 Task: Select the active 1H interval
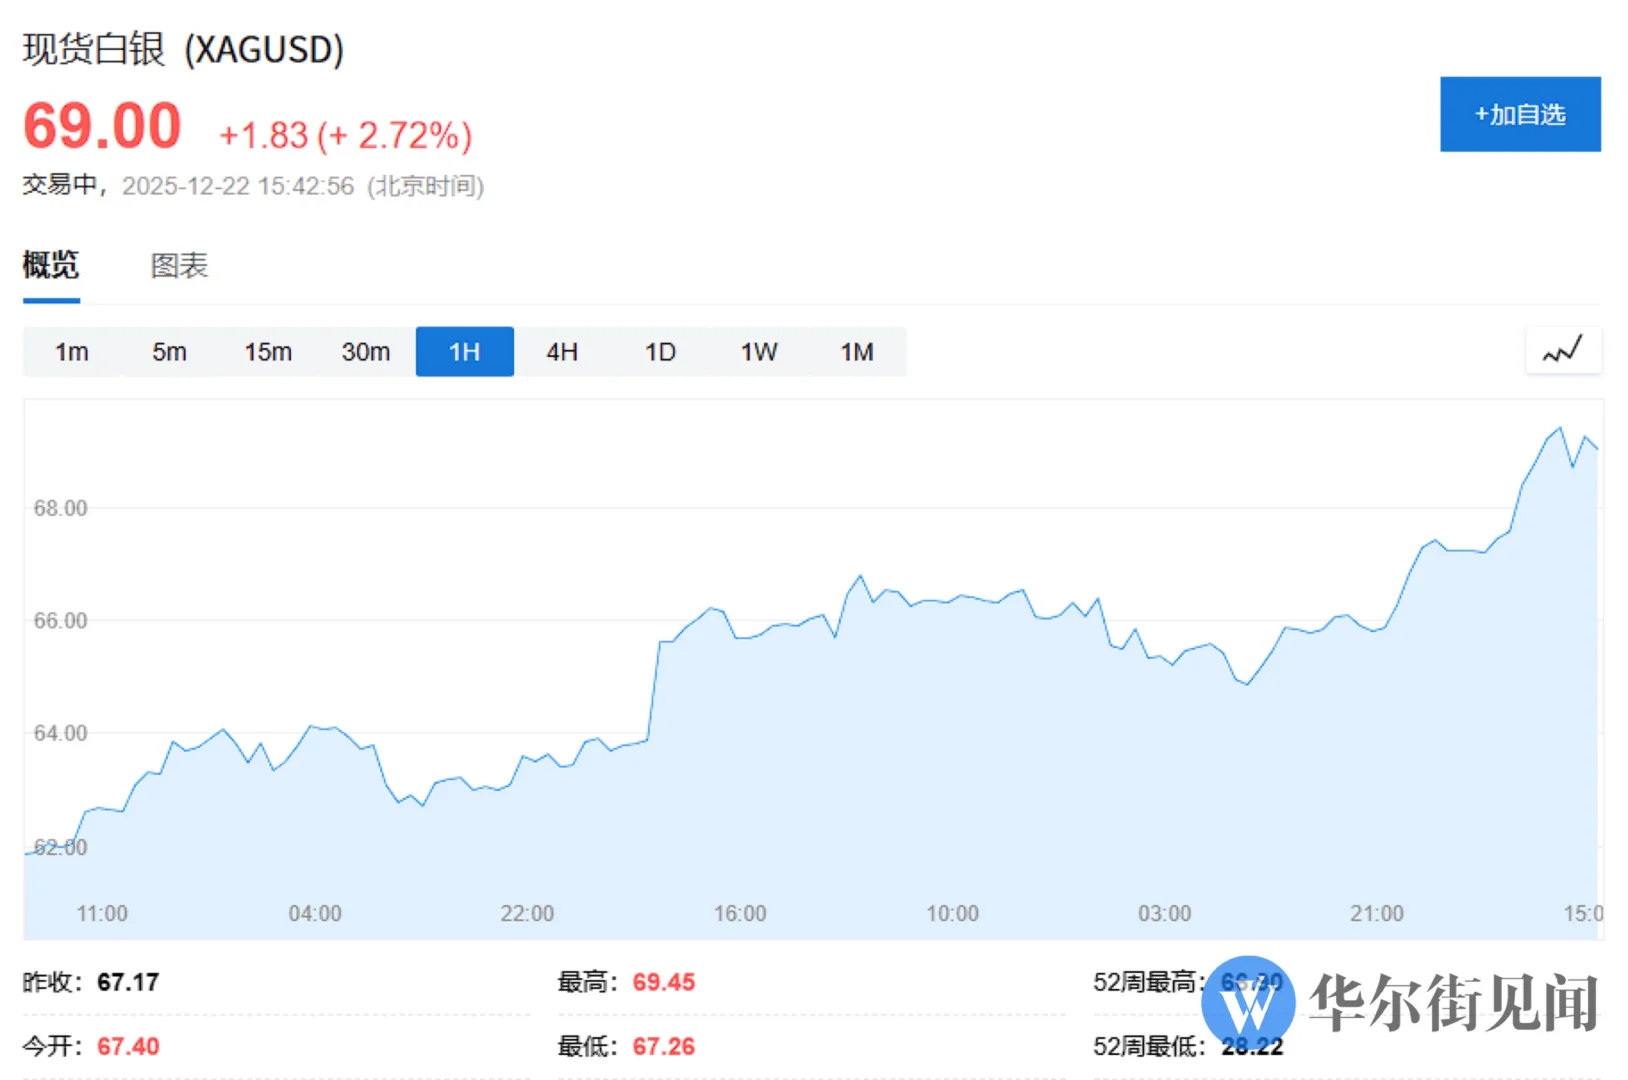click(x=464, y=352)
